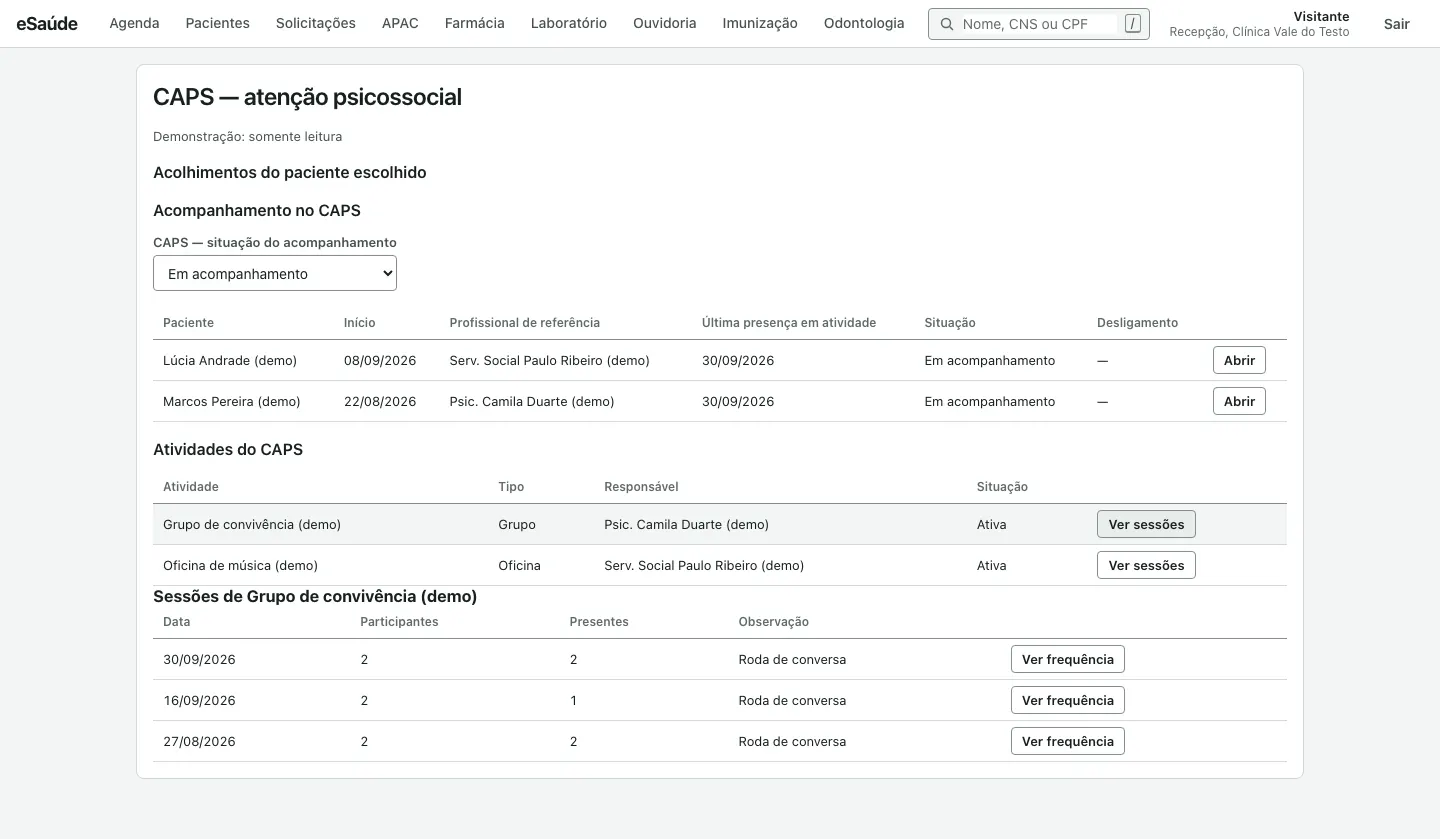Open the CAPS situação do acompanhamento dropdown
Screen dimensions: 1440x839
(x=275, y=273)
